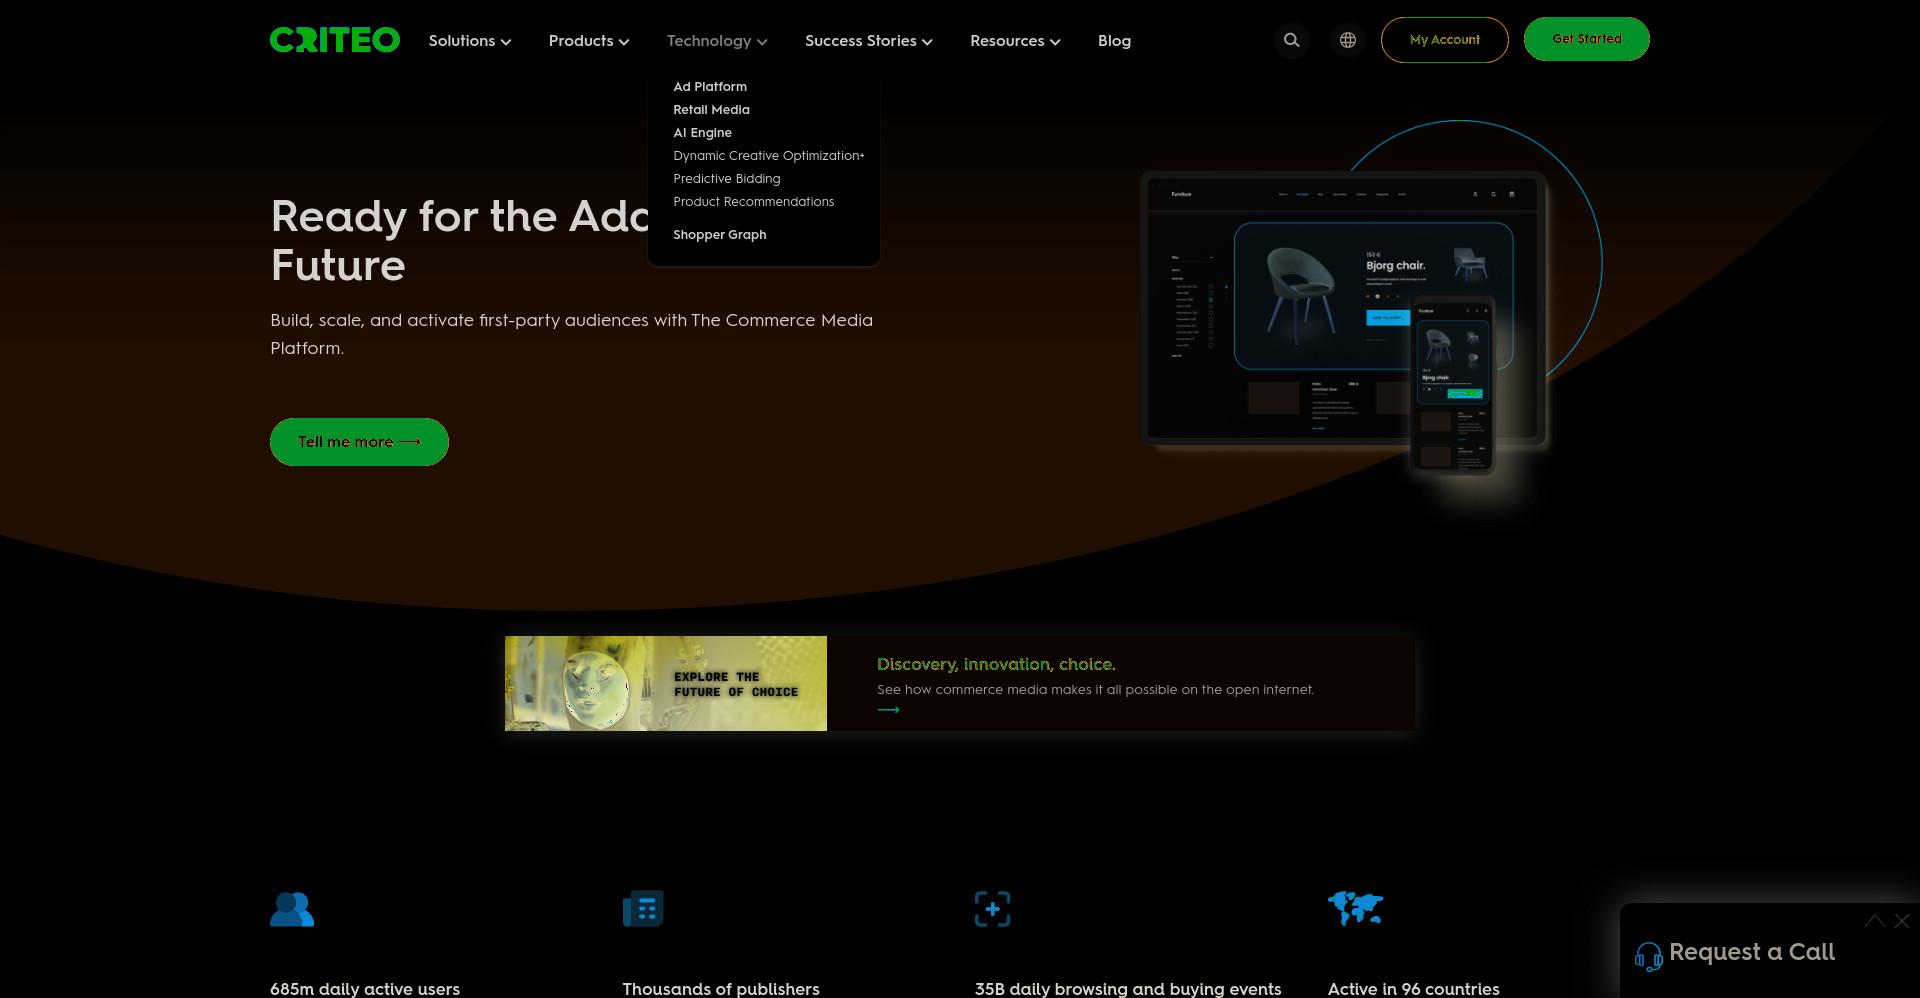Select Shopper Graph menu entry

point(719,235)
